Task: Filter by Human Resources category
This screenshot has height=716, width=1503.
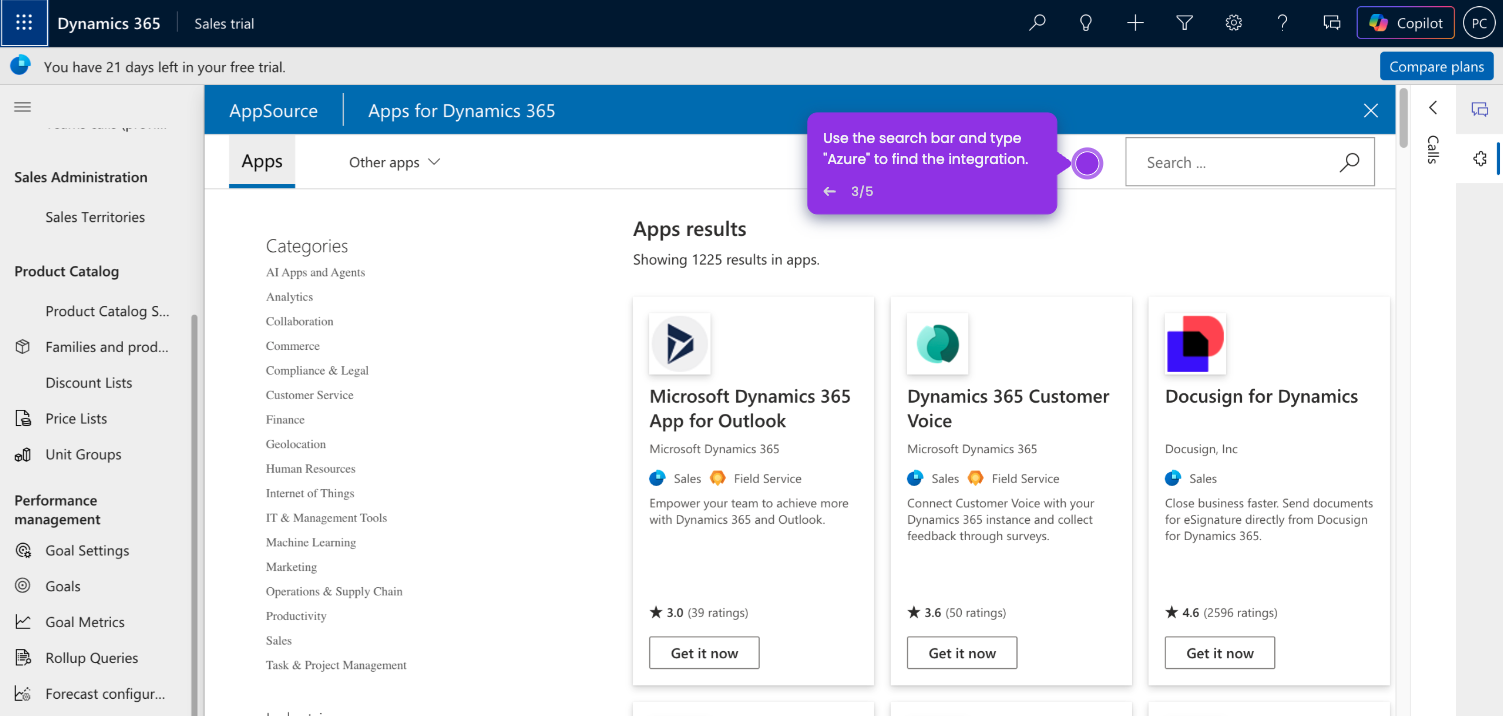Action: coord(310,468)
